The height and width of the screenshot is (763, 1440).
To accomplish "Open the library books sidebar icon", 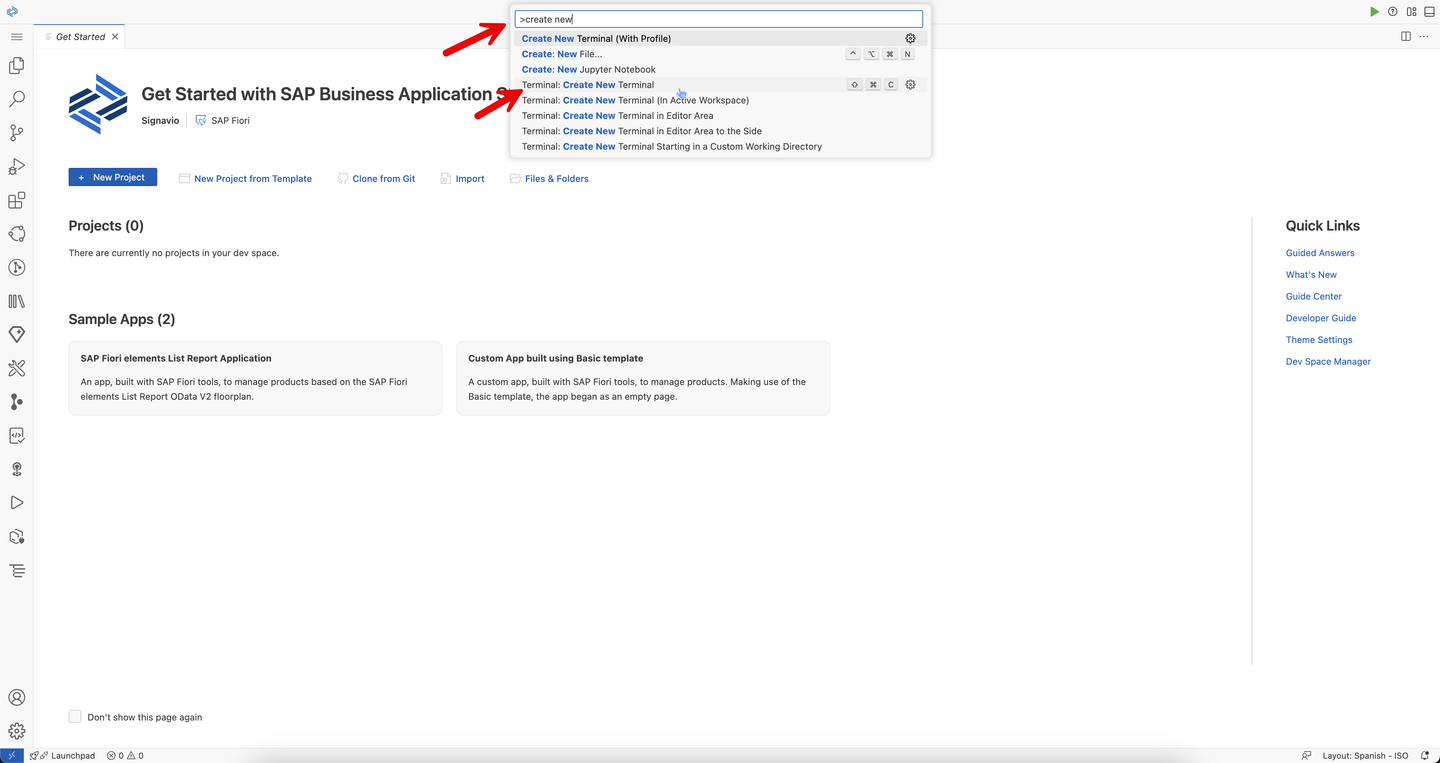I will (x=17, y=301).
